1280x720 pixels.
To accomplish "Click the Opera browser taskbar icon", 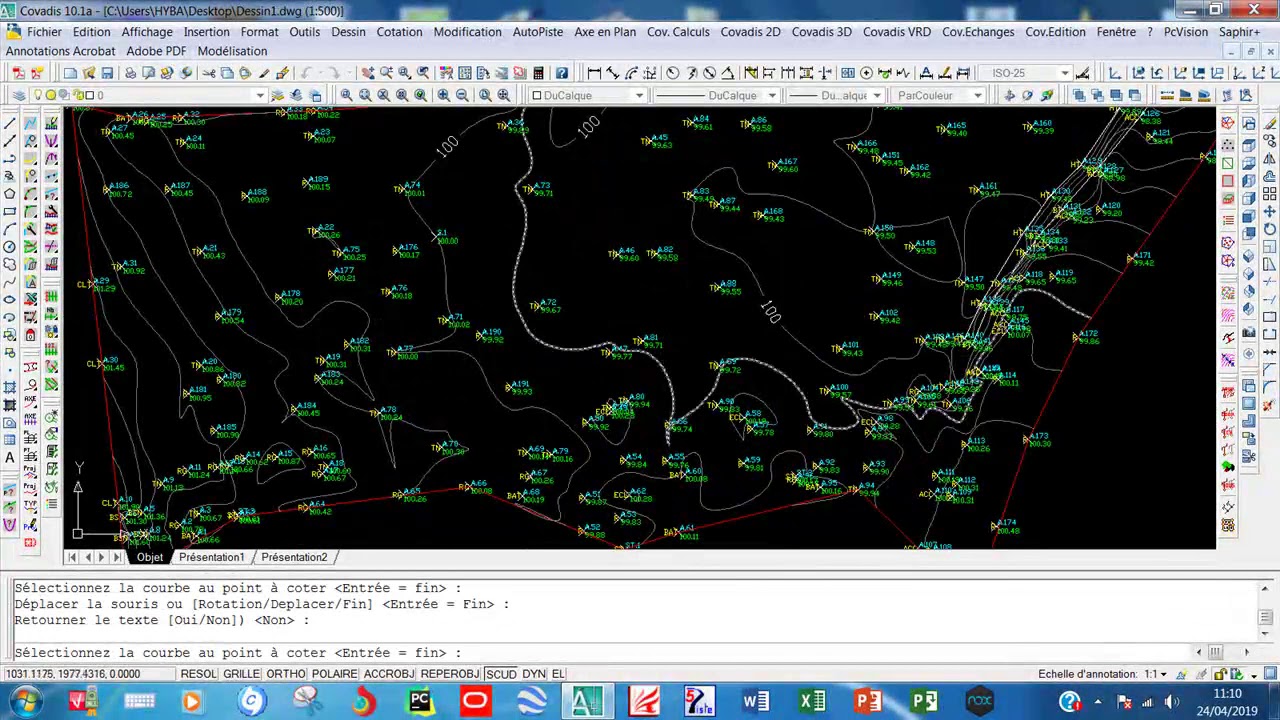I will [x=474, y=701].
